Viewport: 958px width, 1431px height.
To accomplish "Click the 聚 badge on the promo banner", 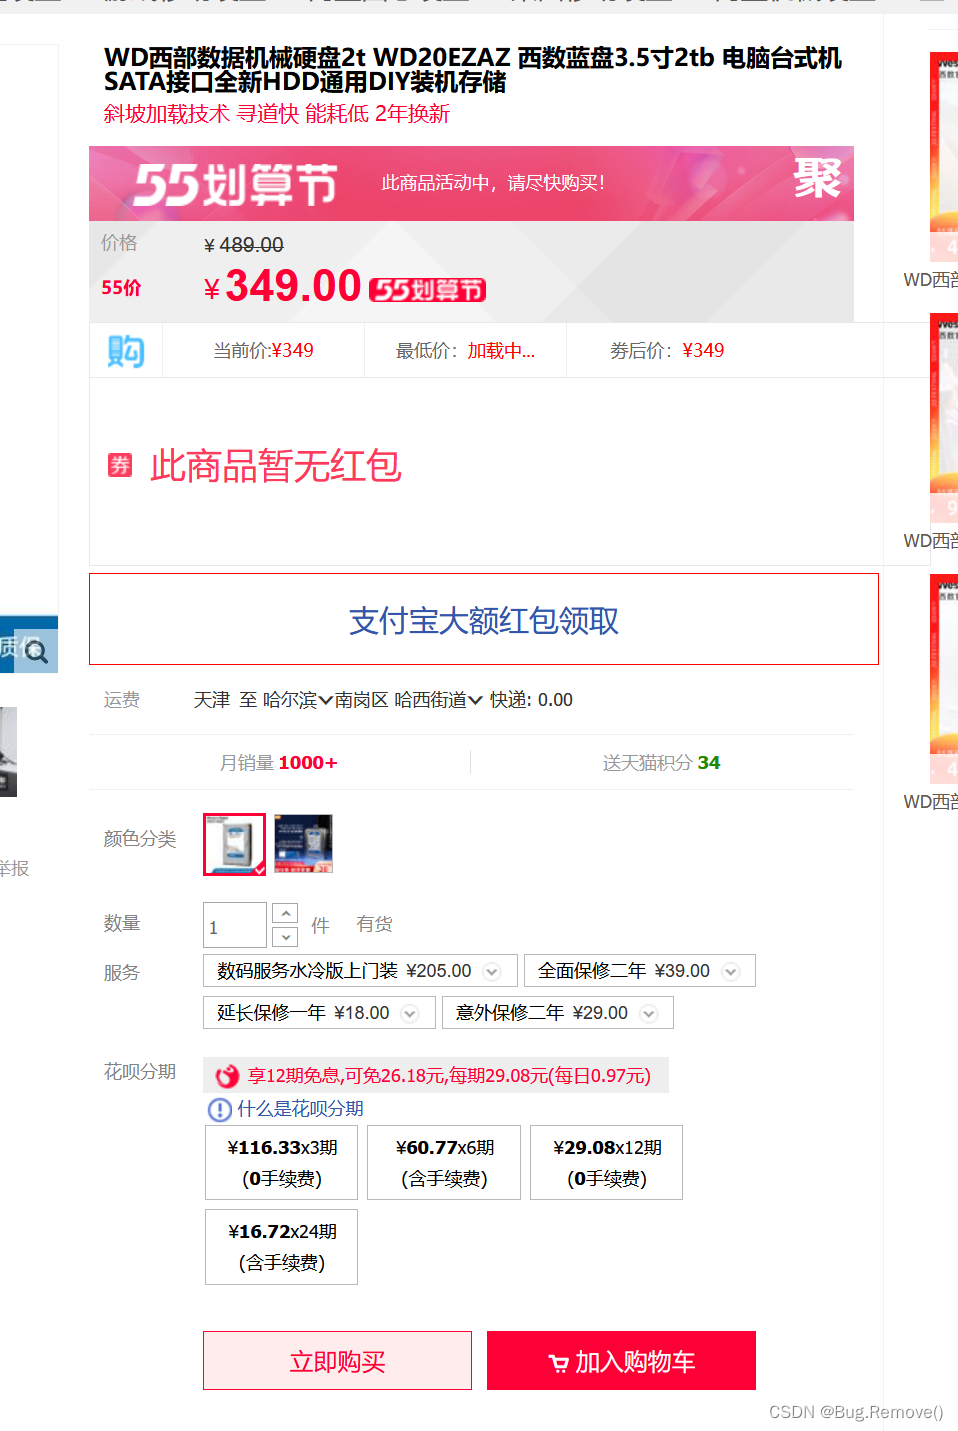I will pyautogui.click(x=817, y=179).
